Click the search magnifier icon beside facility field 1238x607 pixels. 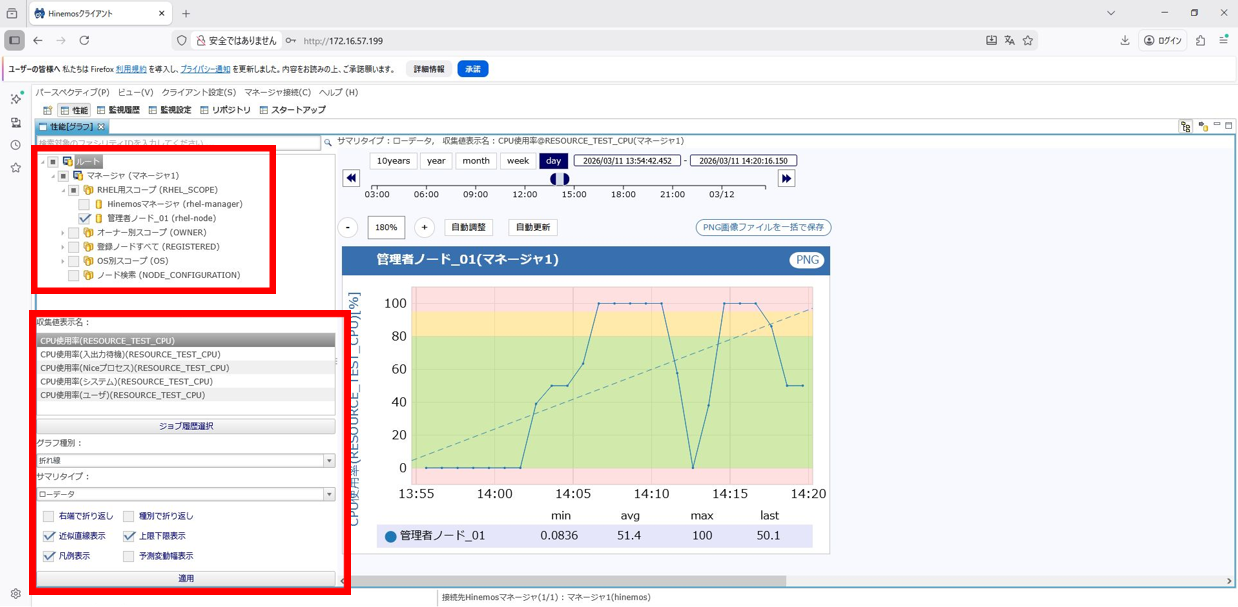[327, 143]
